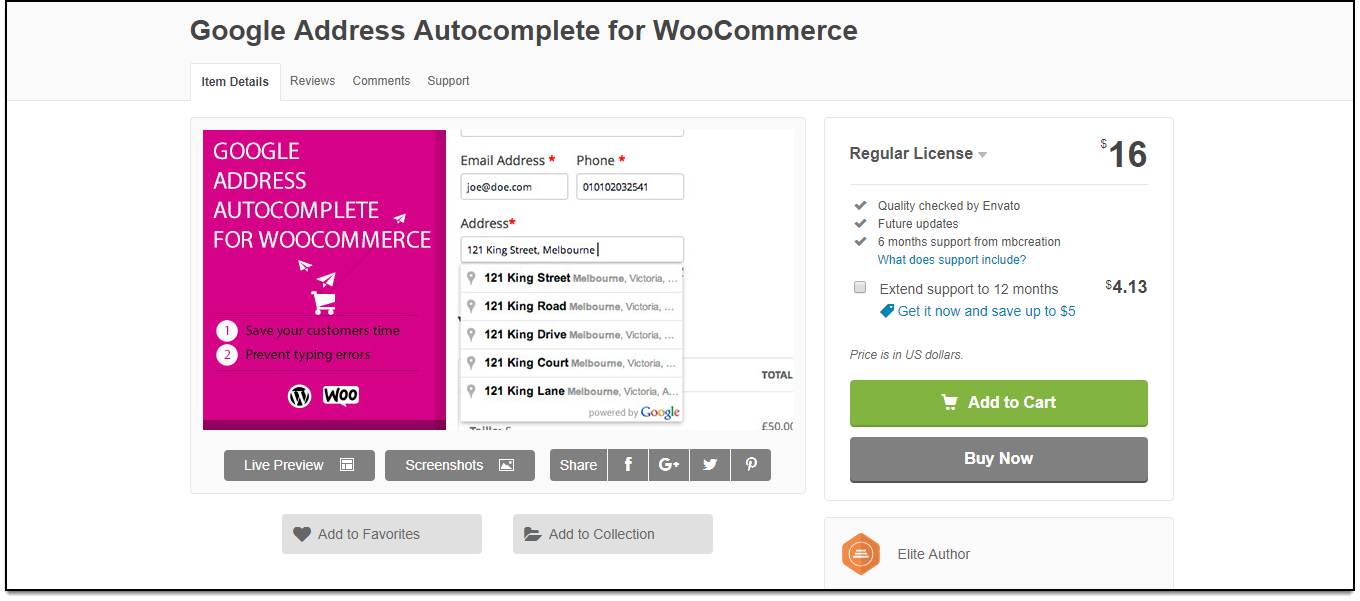Screen dimensions: 1360x601
Task: Click 'Get it now and save up to $5'
Action: [987, 311]
